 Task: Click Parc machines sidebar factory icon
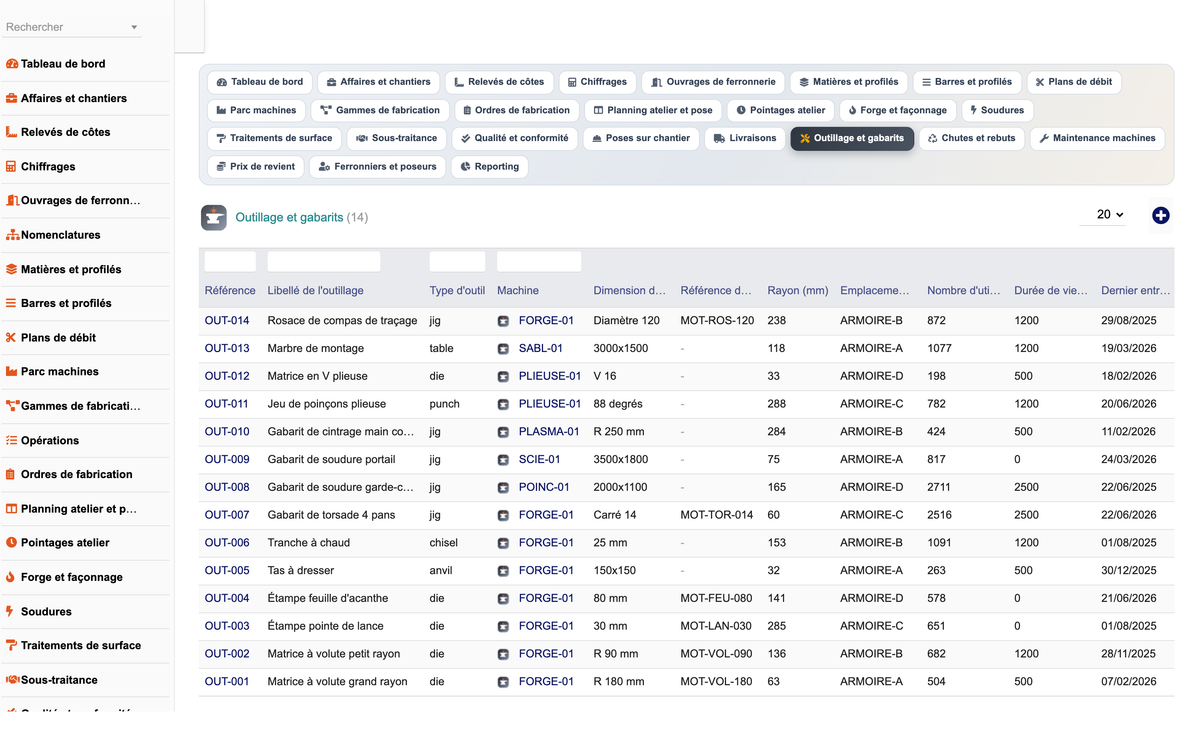(12, 371)
